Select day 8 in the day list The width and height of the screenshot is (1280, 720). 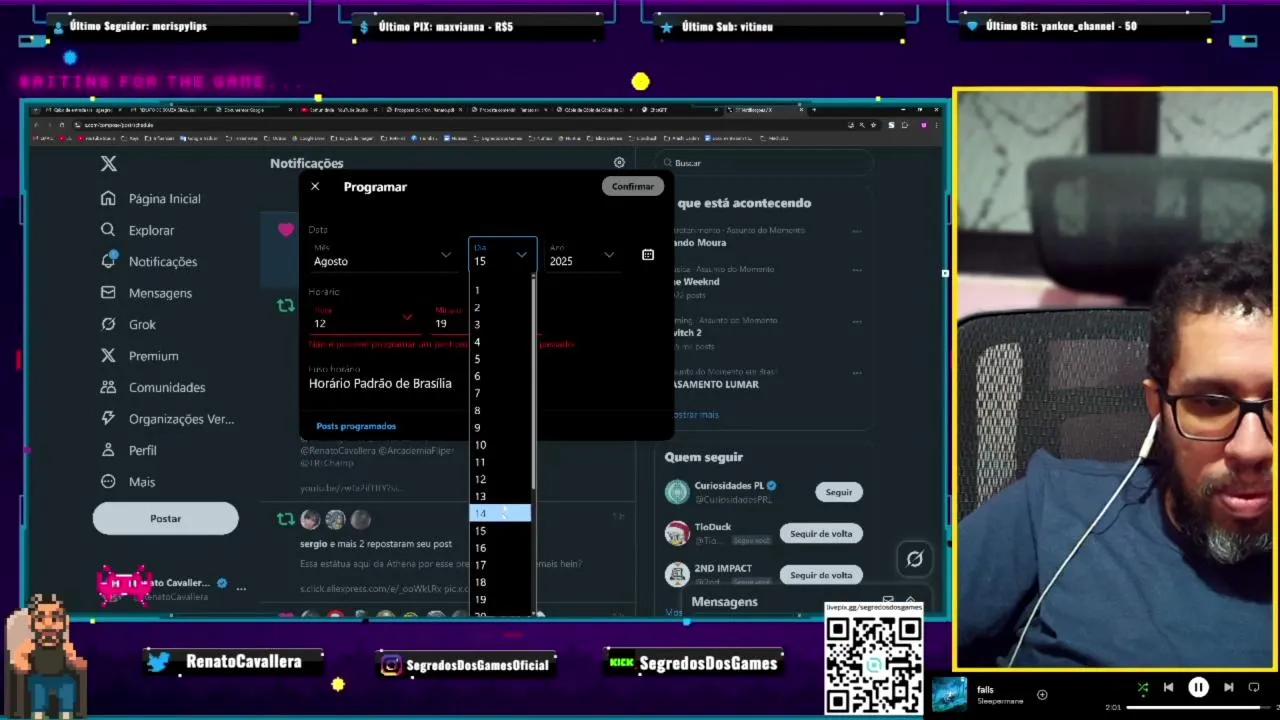point(500,410)
